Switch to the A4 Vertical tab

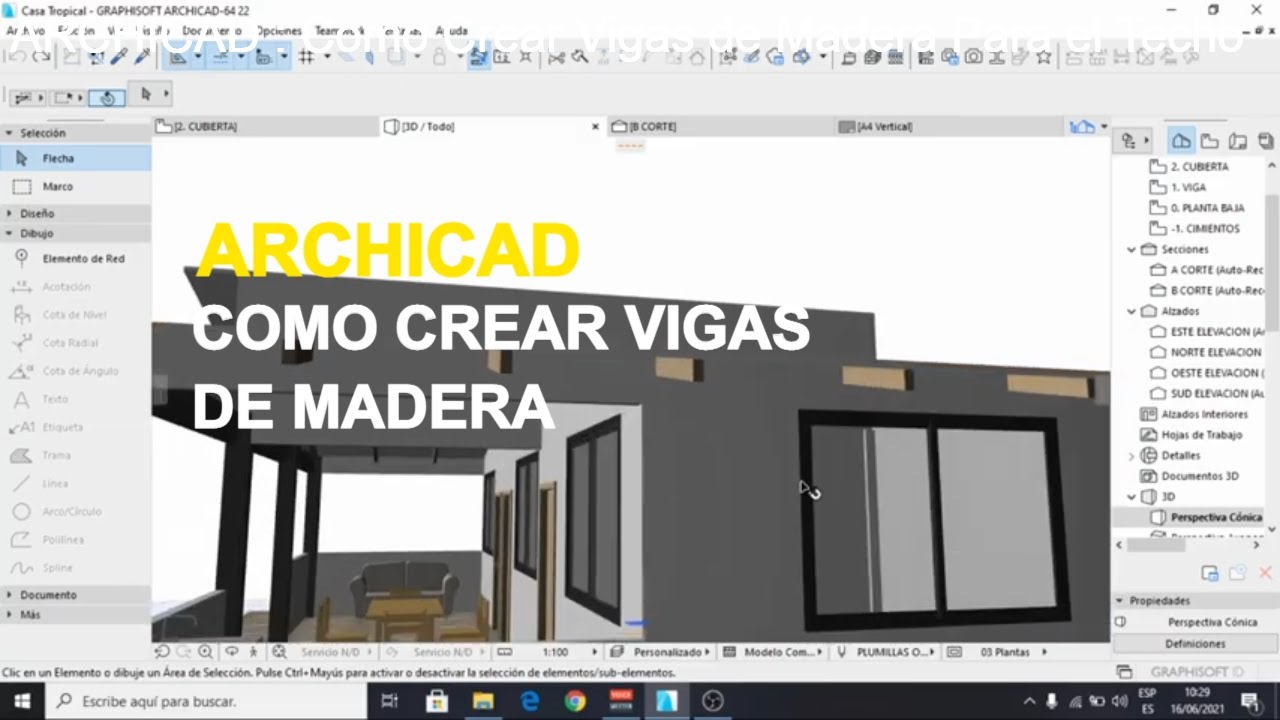pos(947,127)
